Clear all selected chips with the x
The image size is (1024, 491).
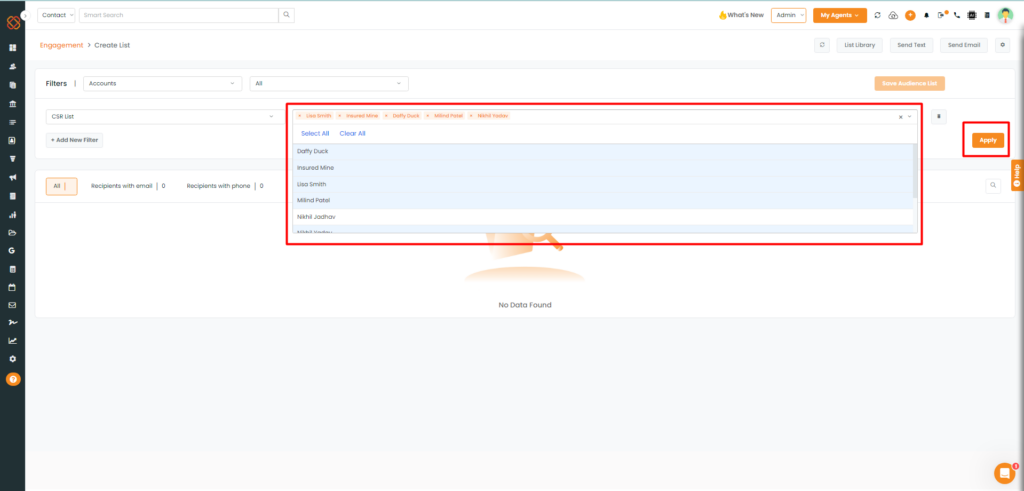pos(901,116)
